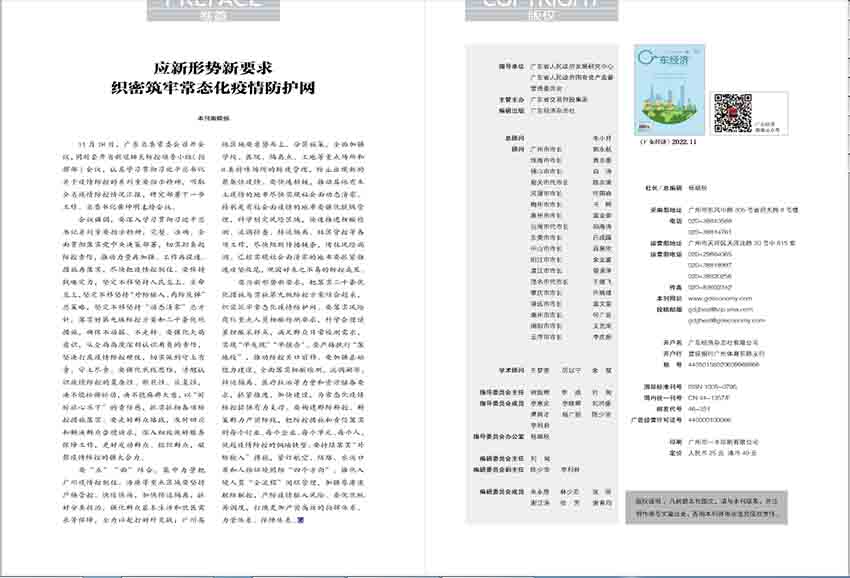Viewport: 850px width, 578px height.
Task: Click the CN 44-1357/F number
Action: pyautogui.click(x=705, y=396)
